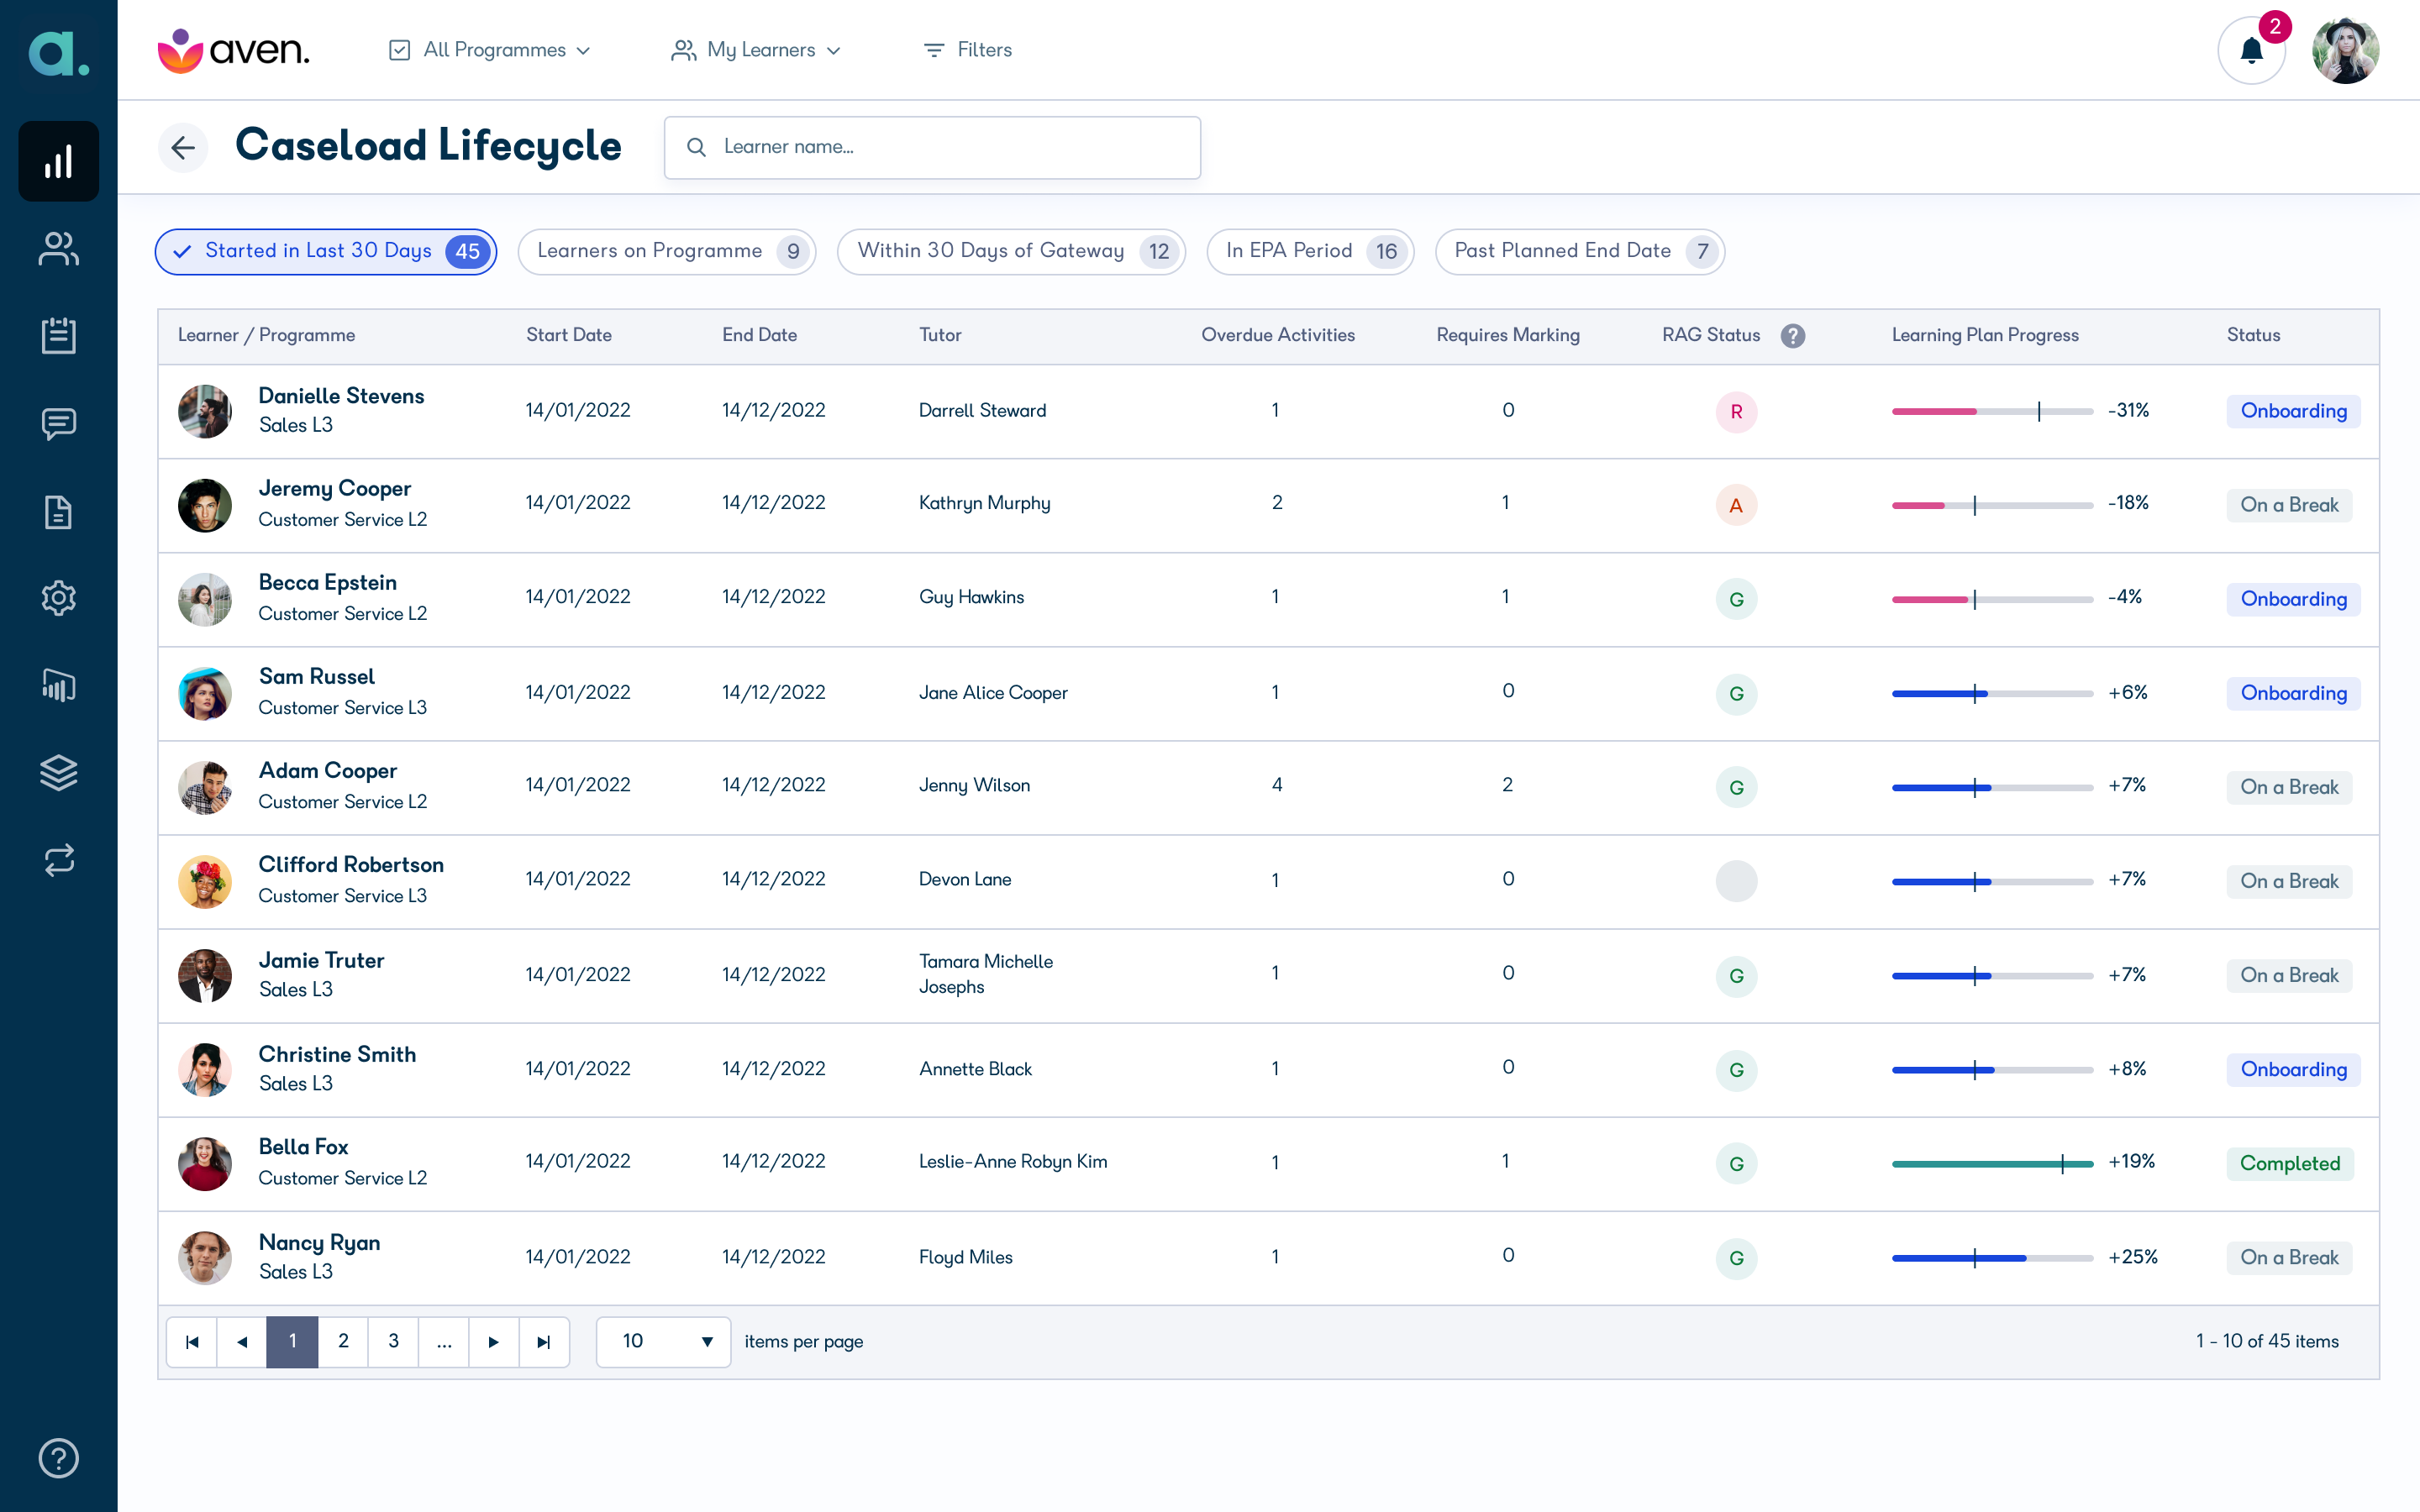
Task: Toggle the Started in Last 30 Days filter
Action: click(325, 251)
